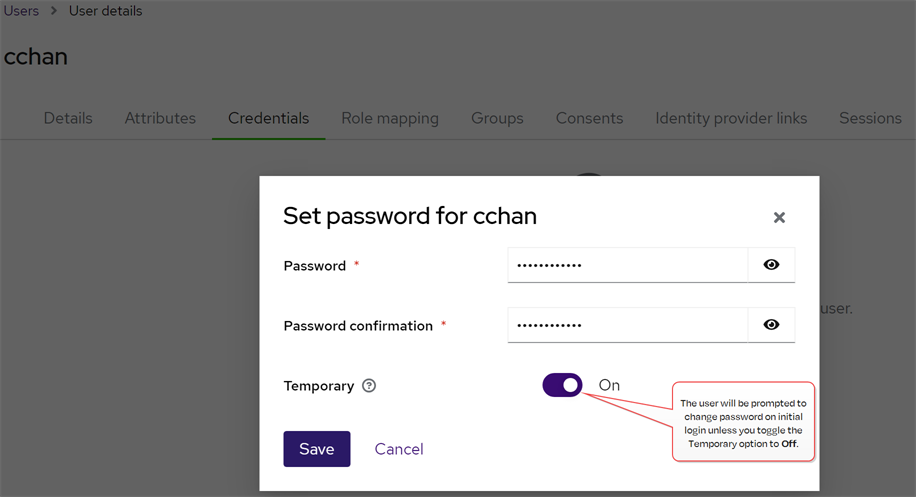Click into the Password input field
The height and width of the screenshot is (497, 916).
627,265
